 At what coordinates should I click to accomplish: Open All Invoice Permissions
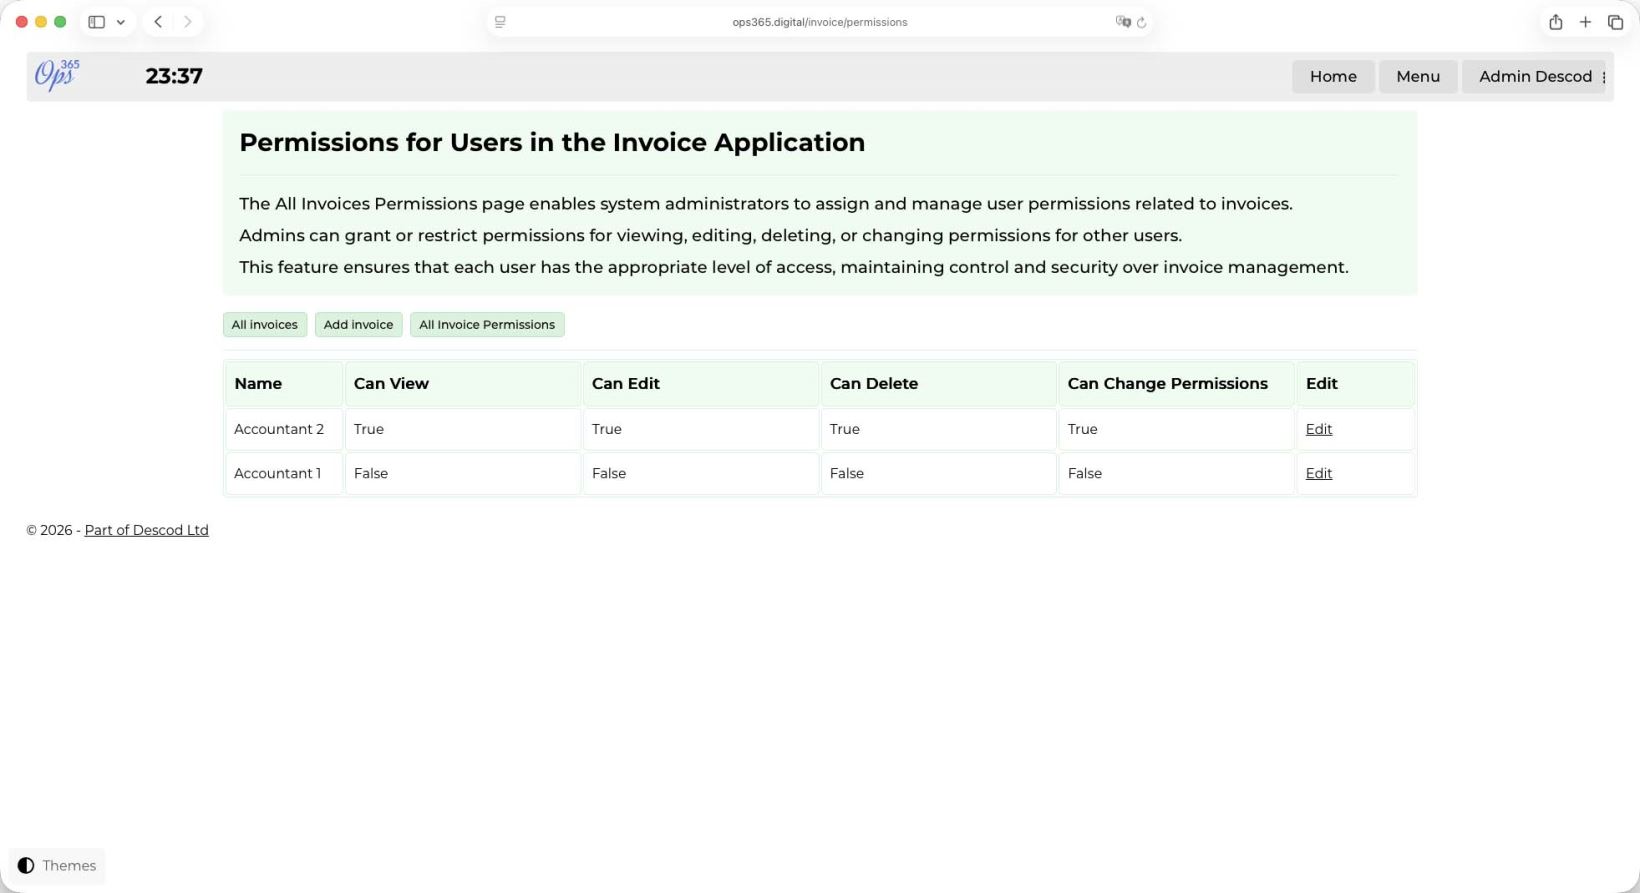487,325
